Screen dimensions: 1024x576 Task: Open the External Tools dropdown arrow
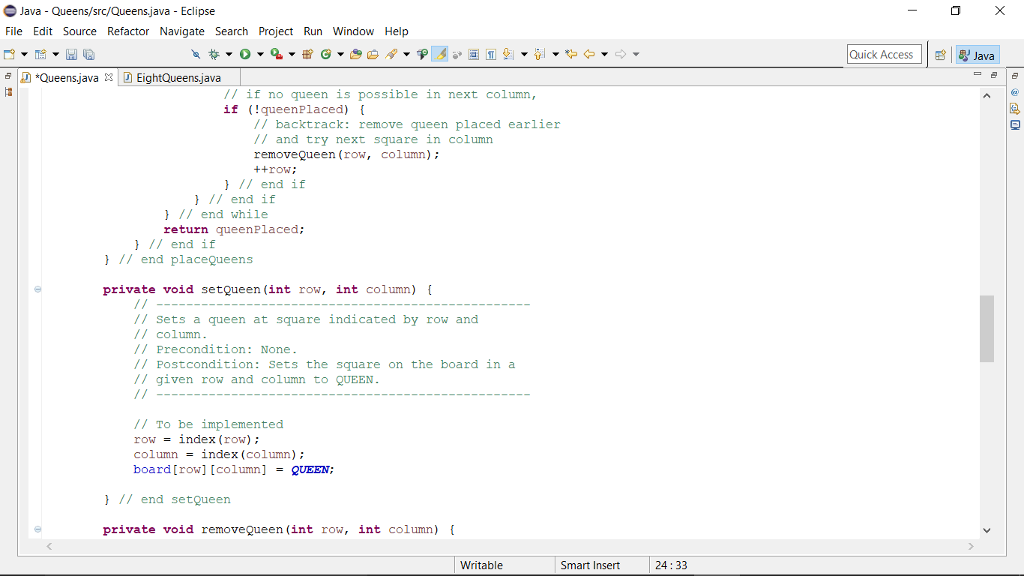pyautogui.click(x=292, y=54)
